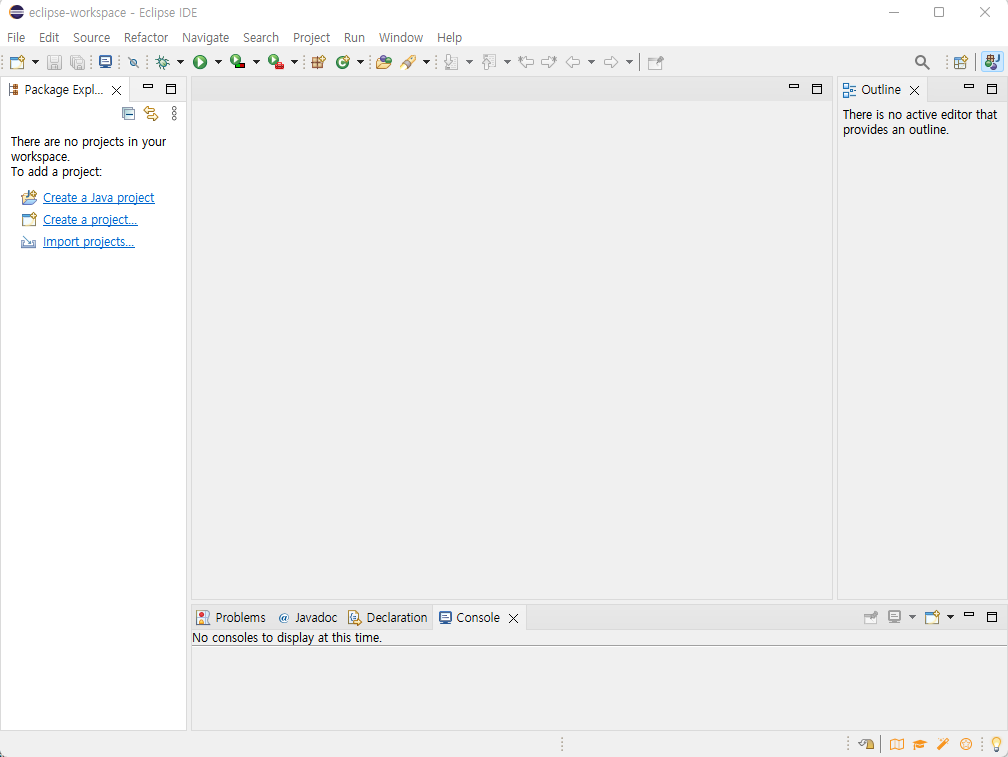Click the Open Perspective icon
This screenshot has width=1008, height=757.
(x=960, y=62)
